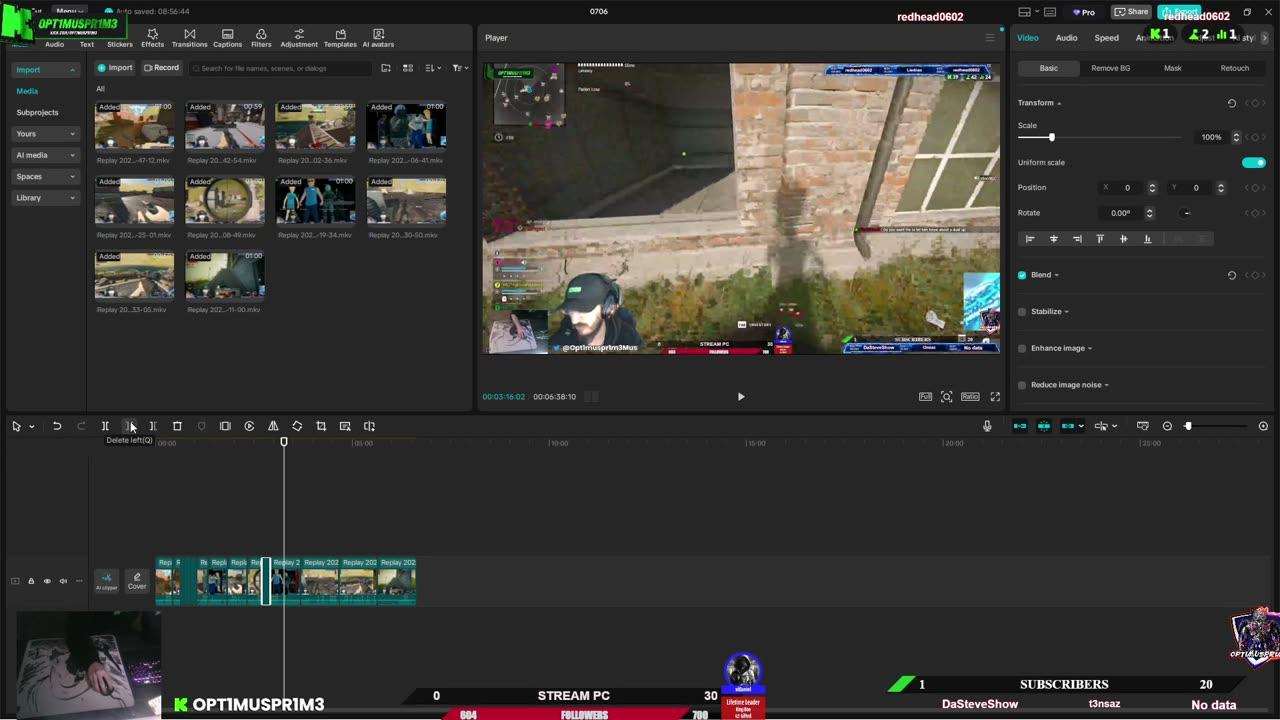Open the Captions panel
Viewport: 1280px width, 720px height.
(227, 38)
